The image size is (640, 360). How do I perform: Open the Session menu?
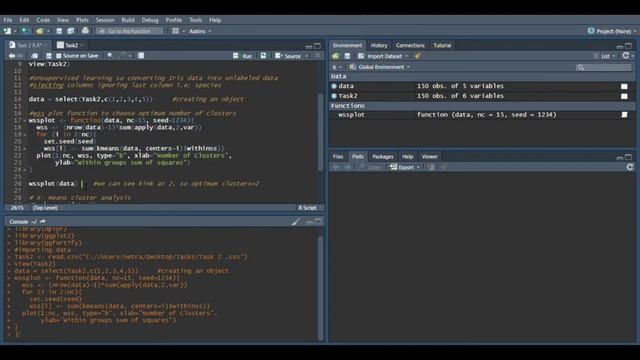pos(105,20)
